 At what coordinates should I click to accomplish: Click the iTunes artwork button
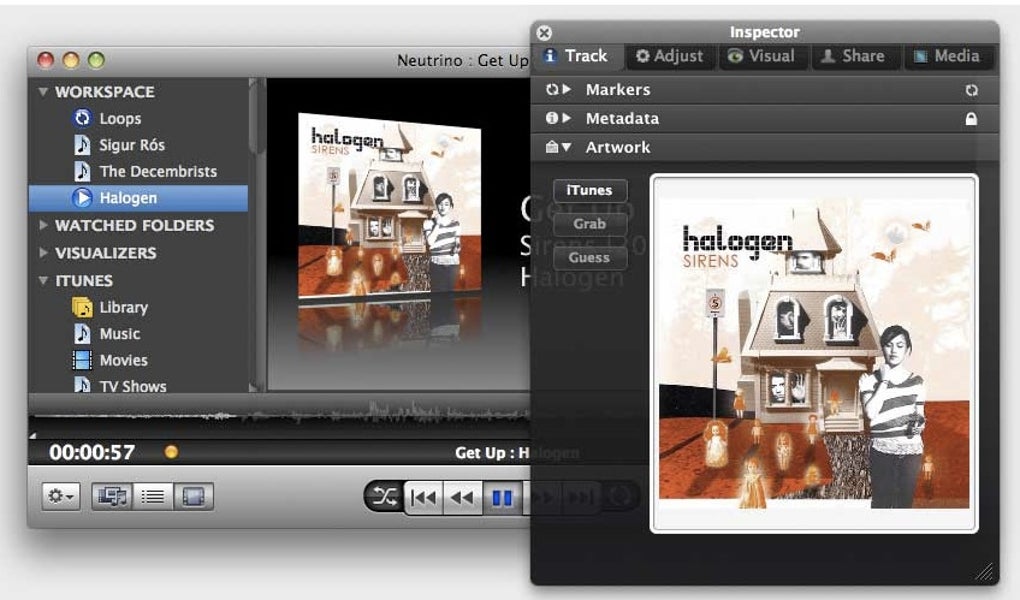click(590, 190)
